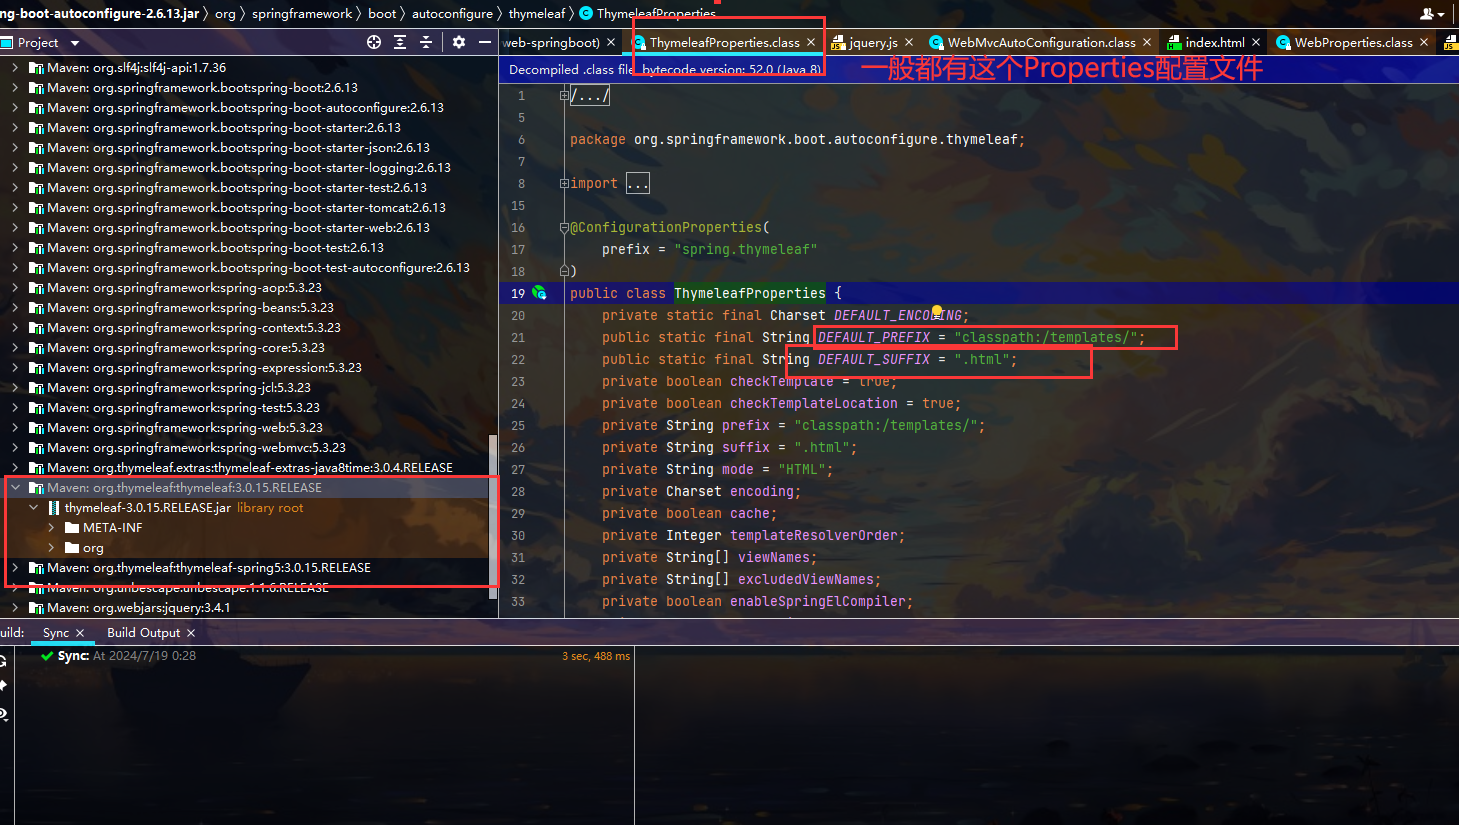Click the ThymeleafProperties breadcrumb item
The width and height of the screenshot is (1459, 825).
click(x=648, y=14)
